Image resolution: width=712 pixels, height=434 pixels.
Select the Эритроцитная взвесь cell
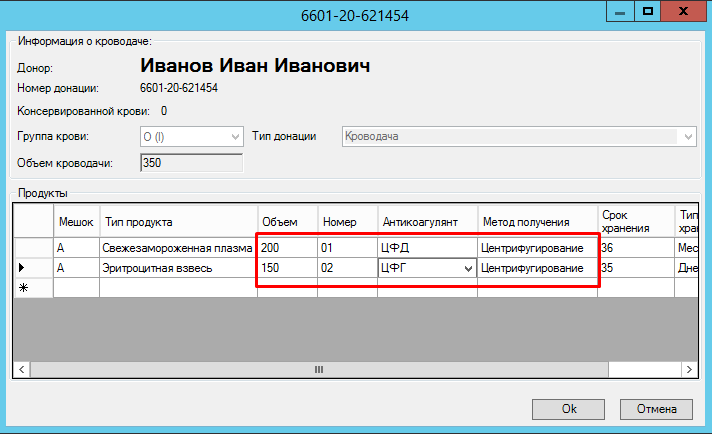click(x=177, y=268)
